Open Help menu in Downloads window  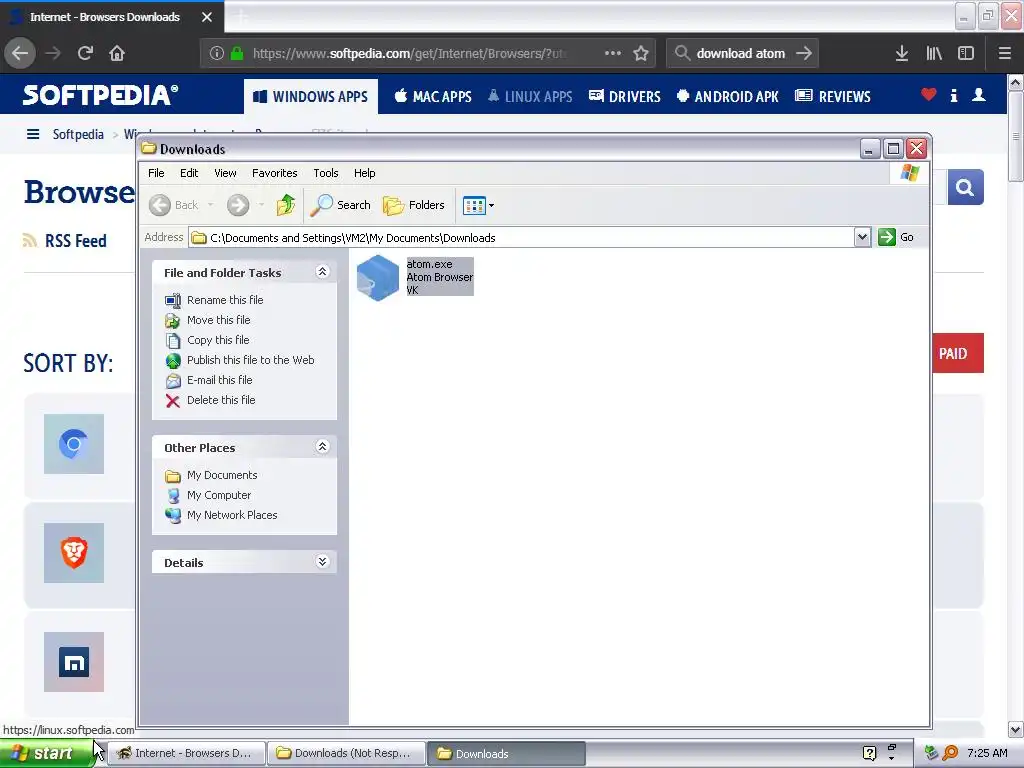364,173
